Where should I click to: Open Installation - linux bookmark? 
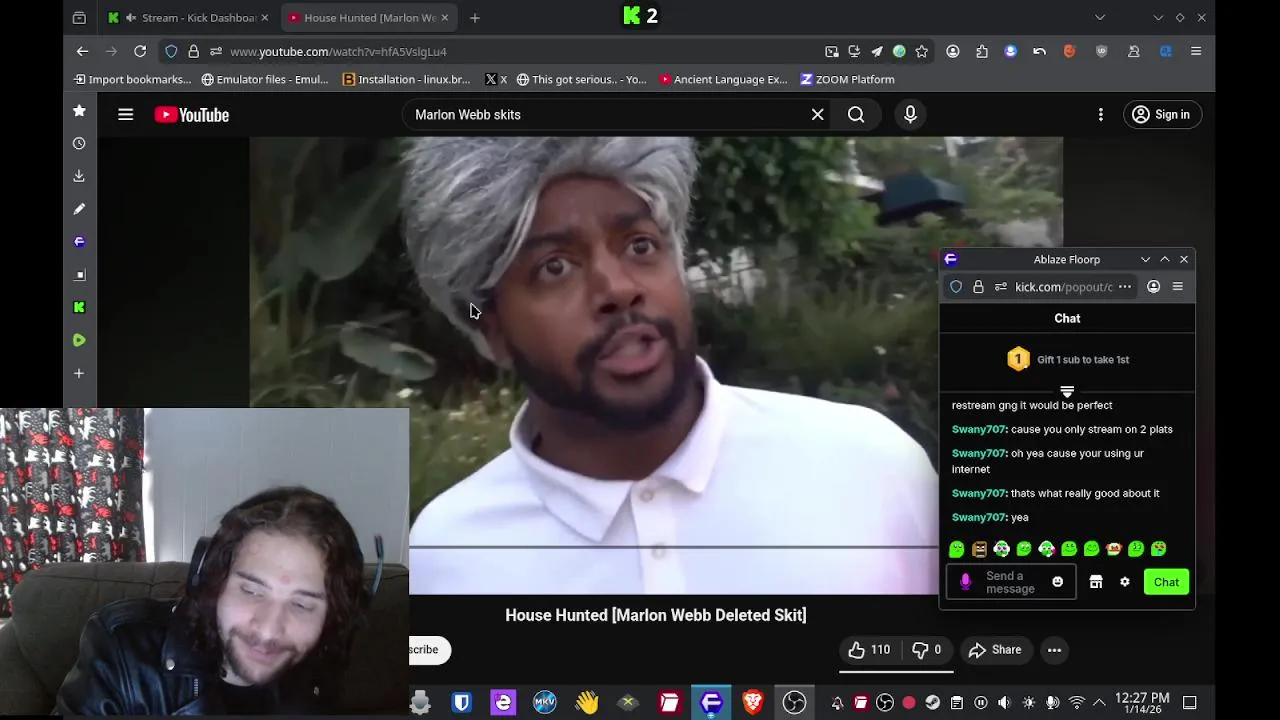point(406,79)
